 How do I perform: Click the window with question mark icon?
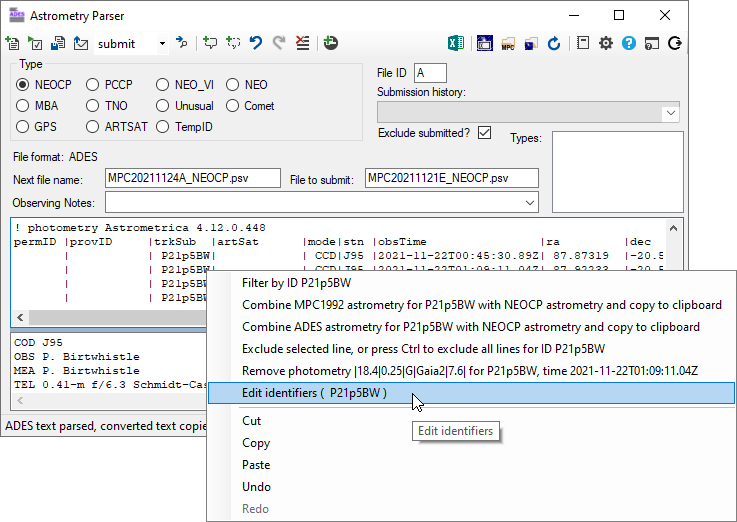[x=652, y=44]
